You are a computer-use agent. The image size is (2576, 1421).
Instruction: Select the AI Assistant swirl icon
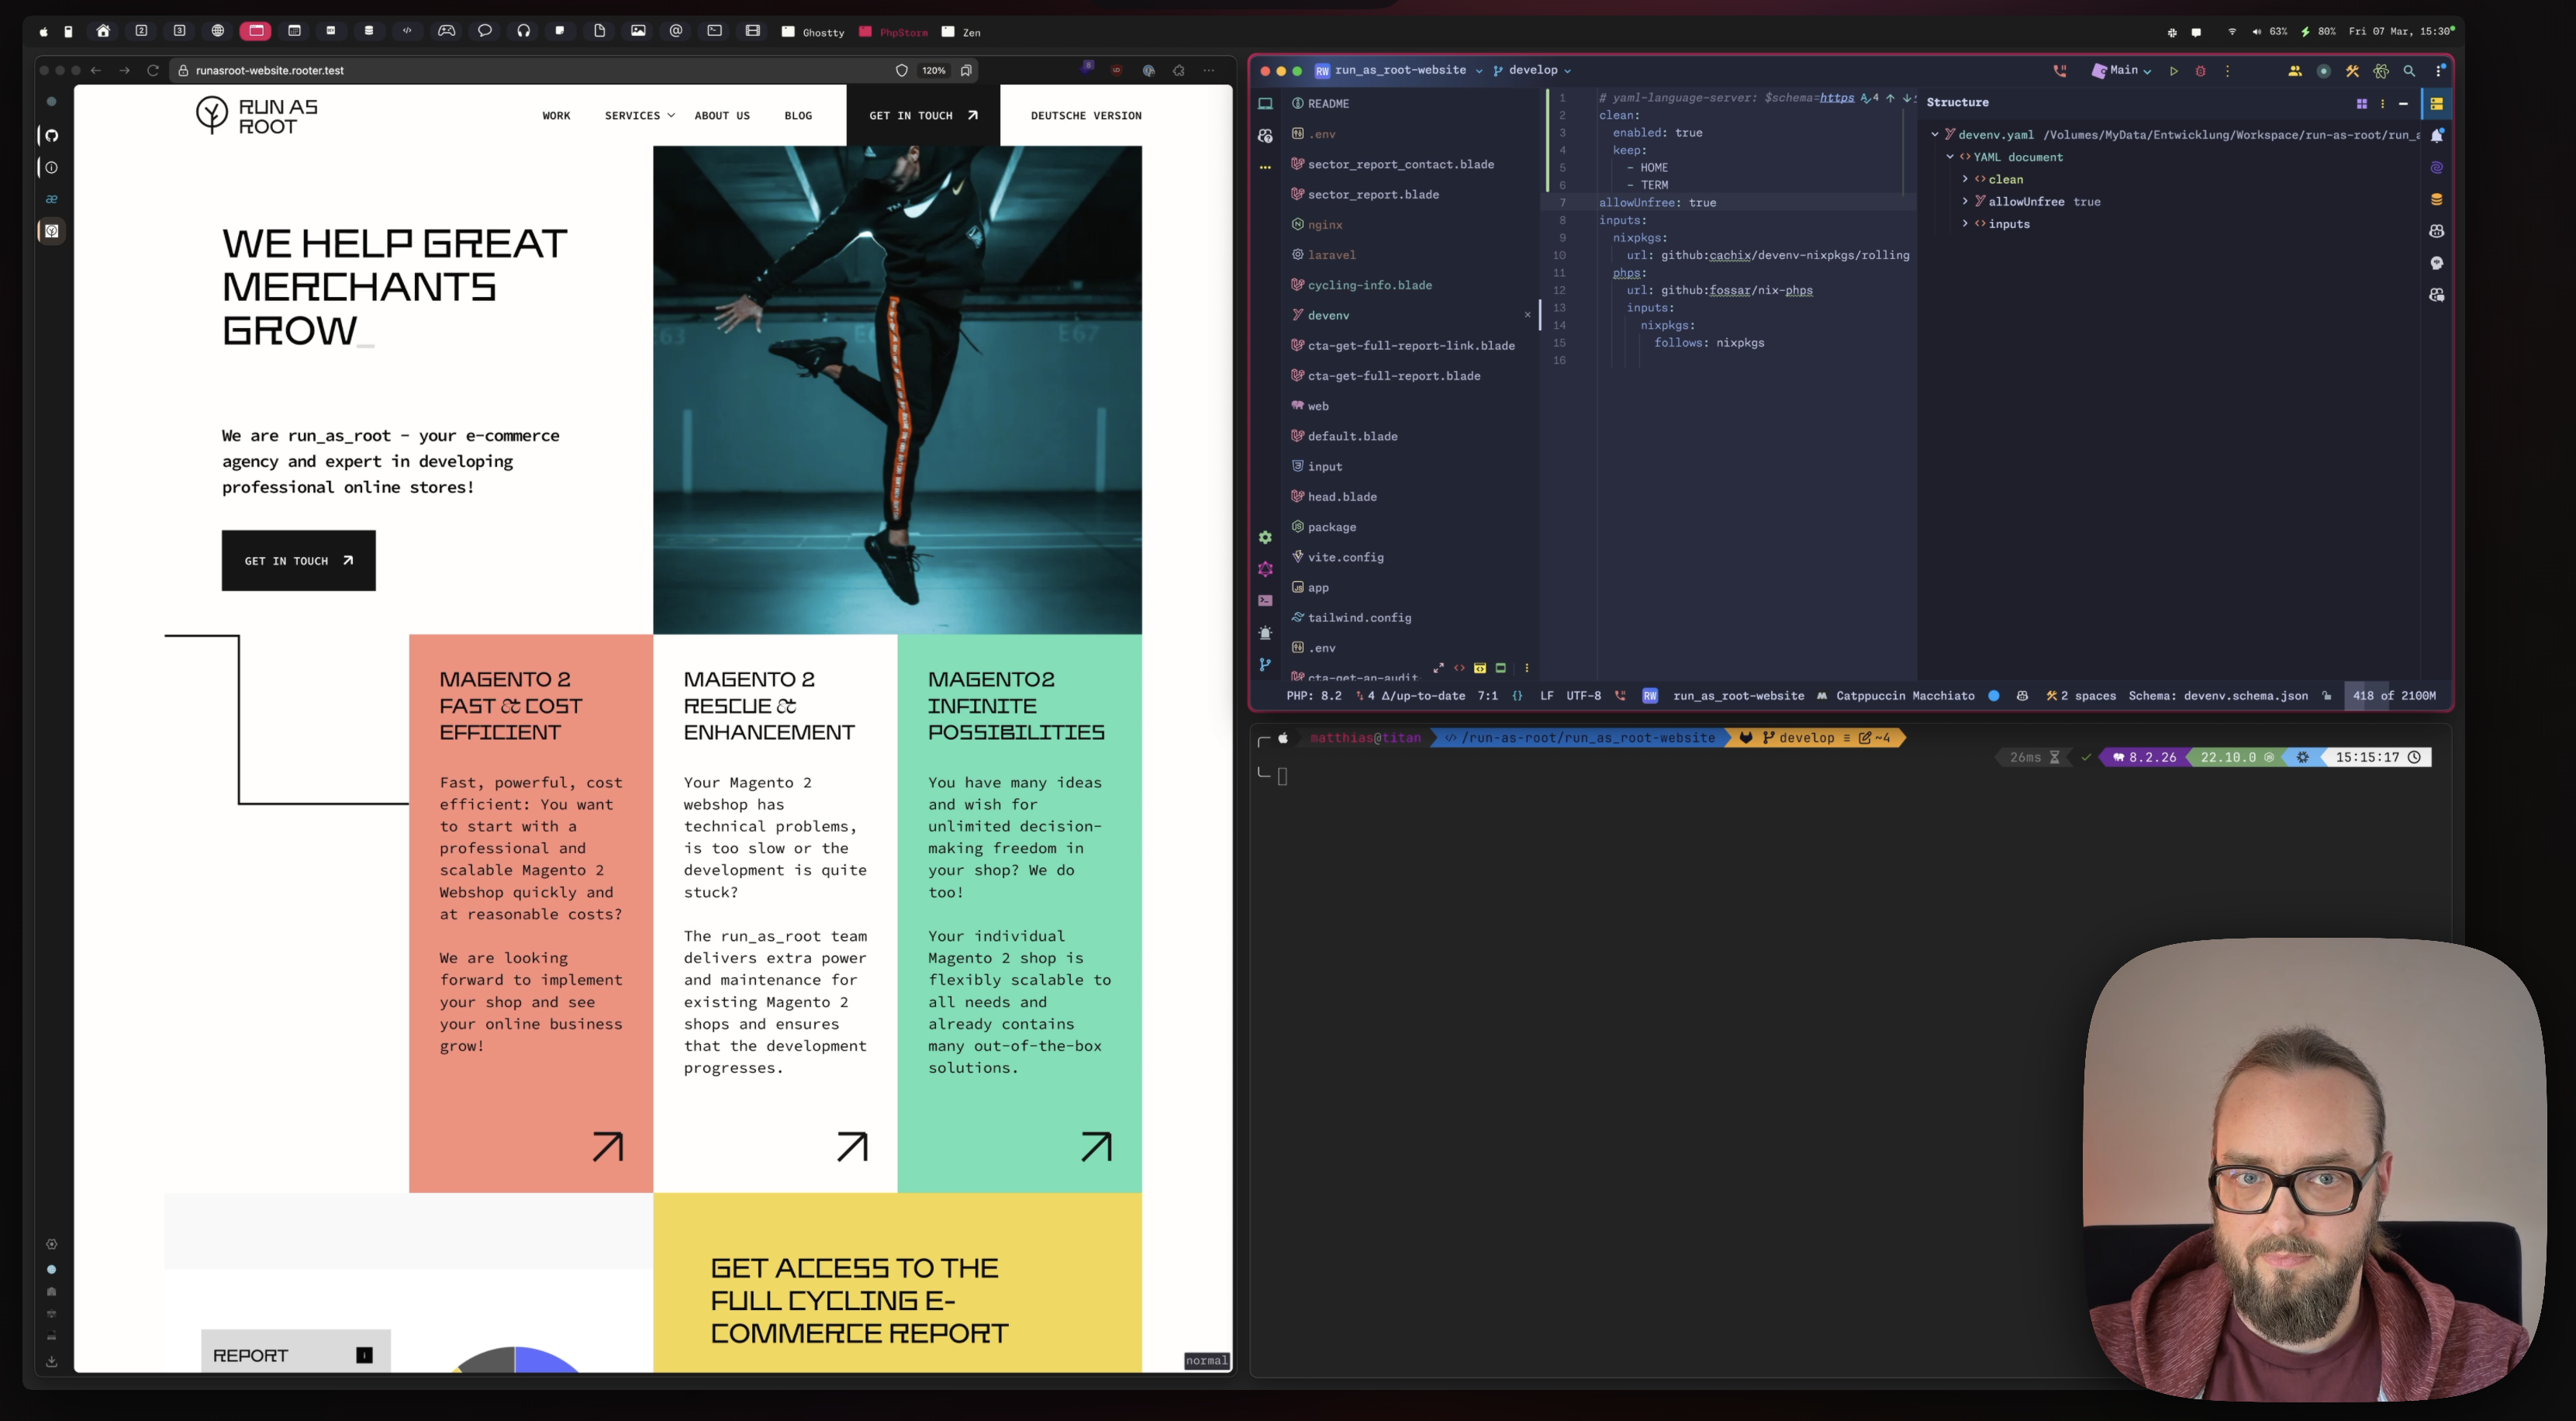click(x=2437, y=167)
